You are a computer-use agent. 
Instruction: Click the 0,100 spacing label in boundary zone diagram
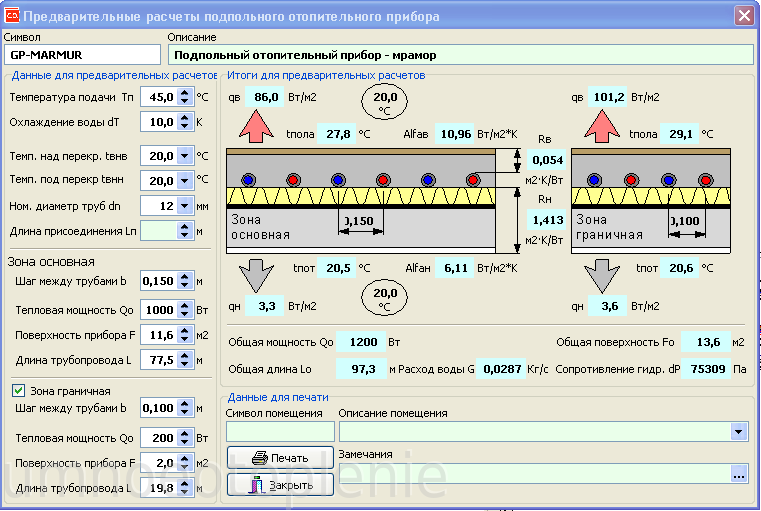click(x=685, y=221)
